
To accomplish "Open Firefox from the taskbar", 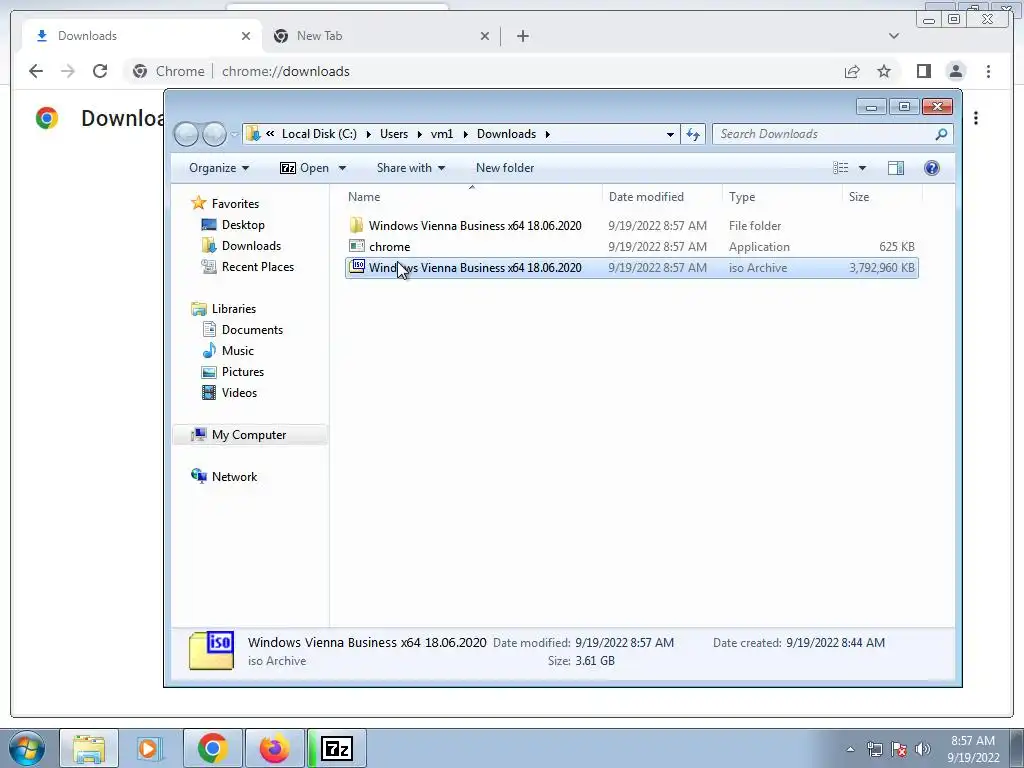I will point(274,748).
